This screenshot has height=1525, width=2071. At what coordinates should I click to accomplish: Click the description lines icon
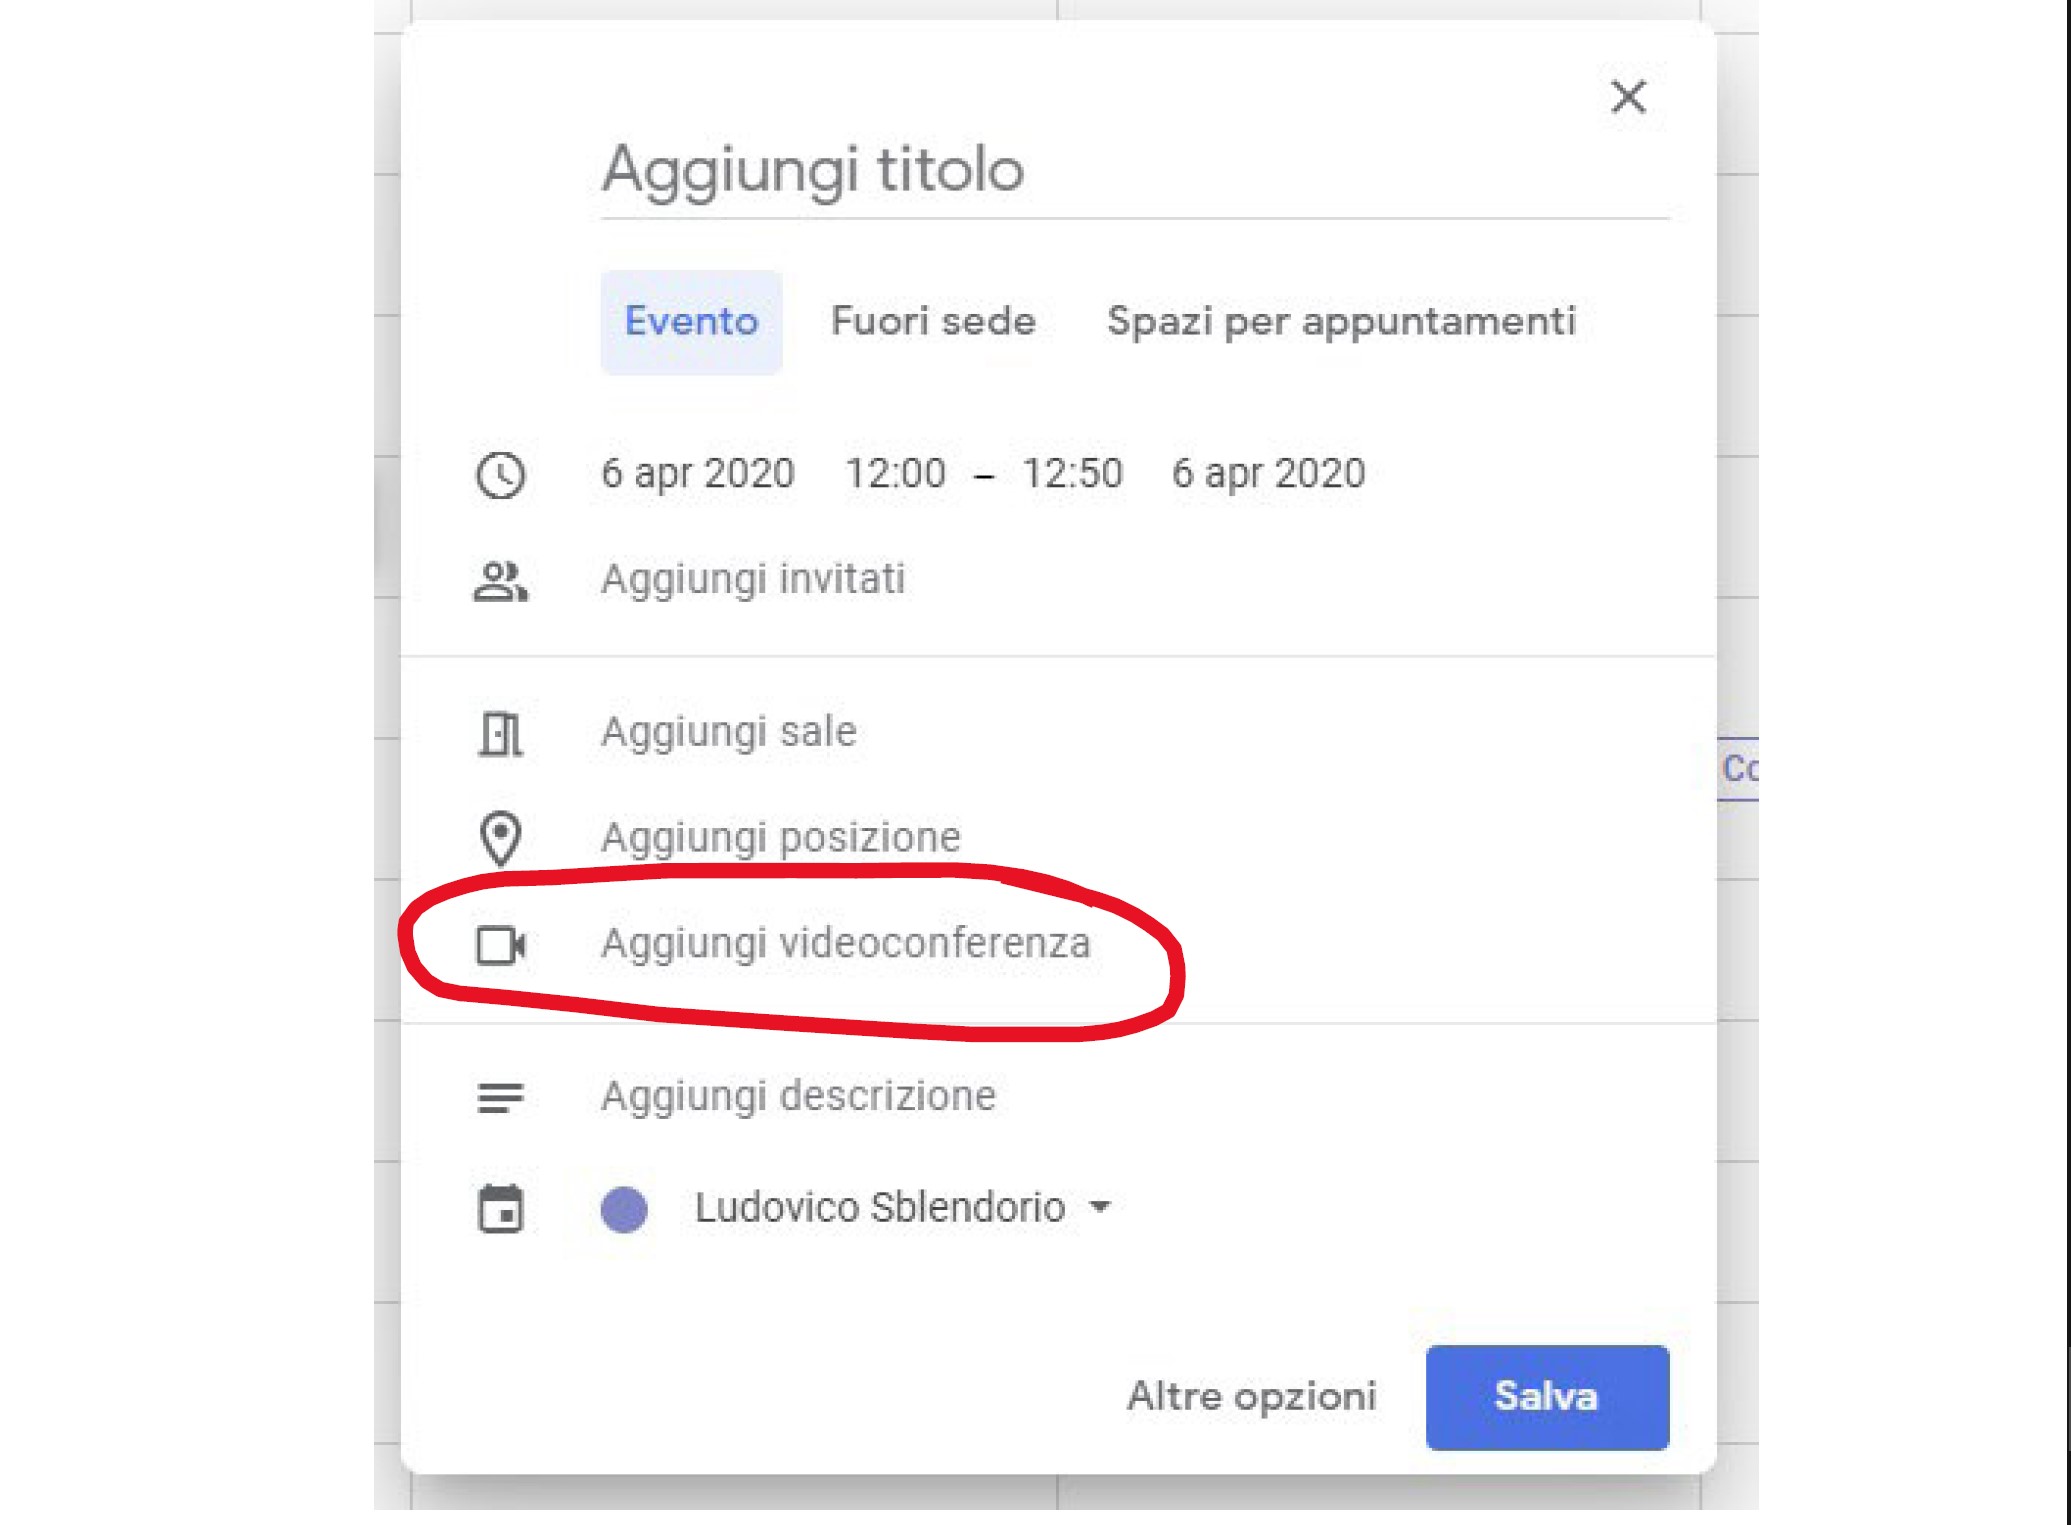(x=500, y=1098)
